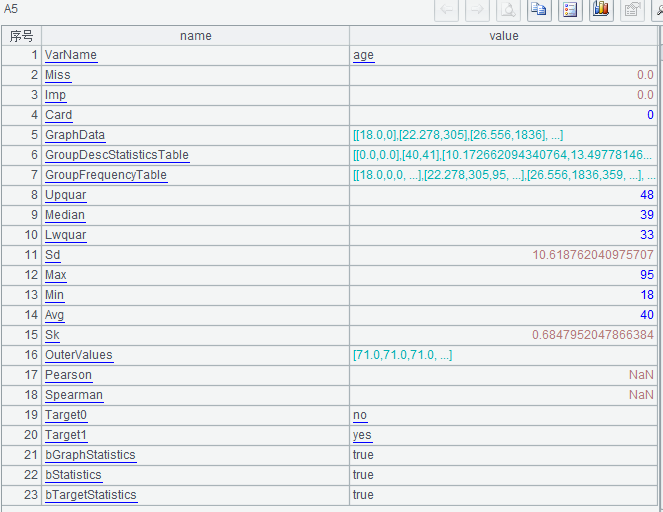Click the bulleted list view icon
The height and width of the screenshot is (512, 663).
[x=570, y=9]
